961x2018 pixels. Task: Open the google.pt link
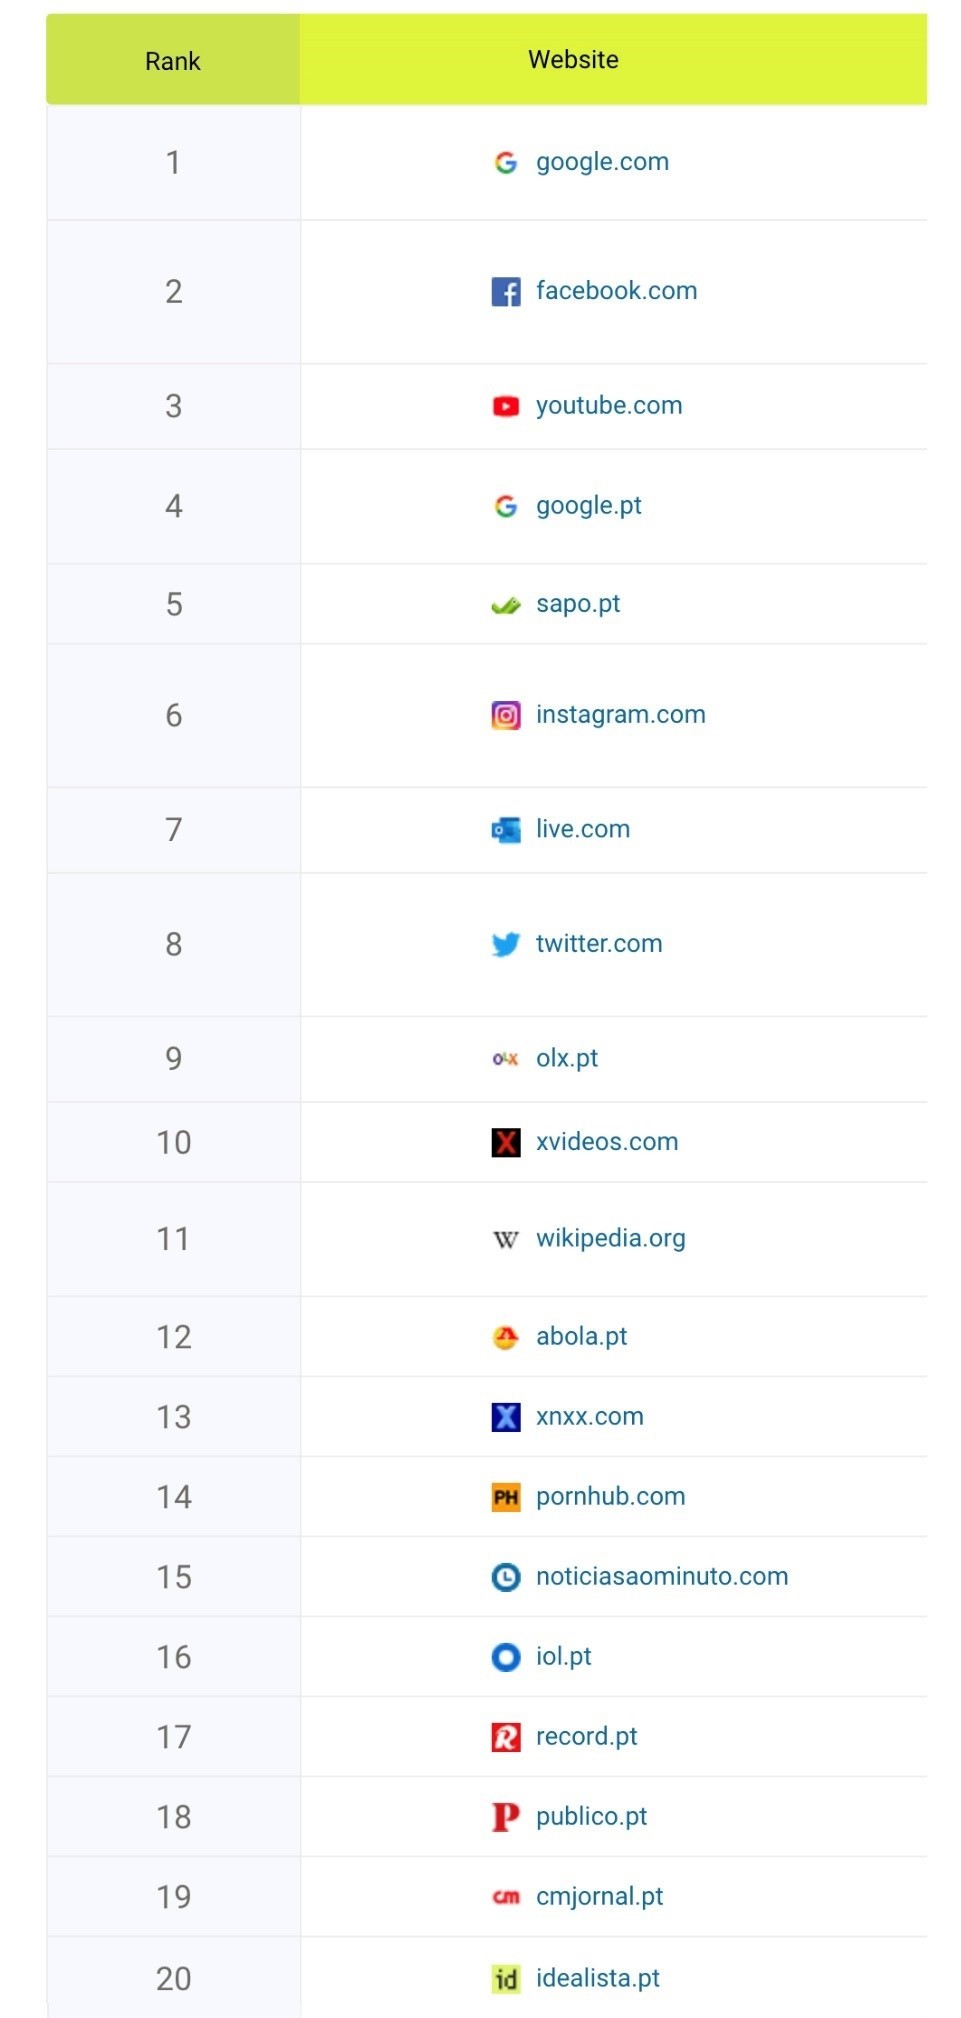point(589,506)
